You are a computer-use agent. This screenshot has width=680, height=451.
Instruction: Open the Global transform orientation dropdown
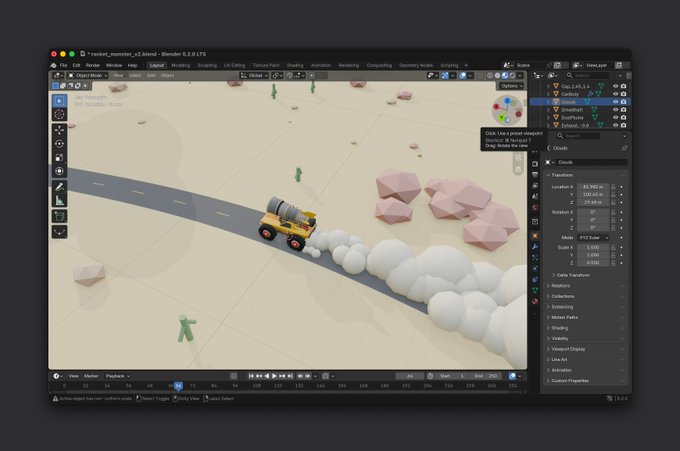point(254,75)
